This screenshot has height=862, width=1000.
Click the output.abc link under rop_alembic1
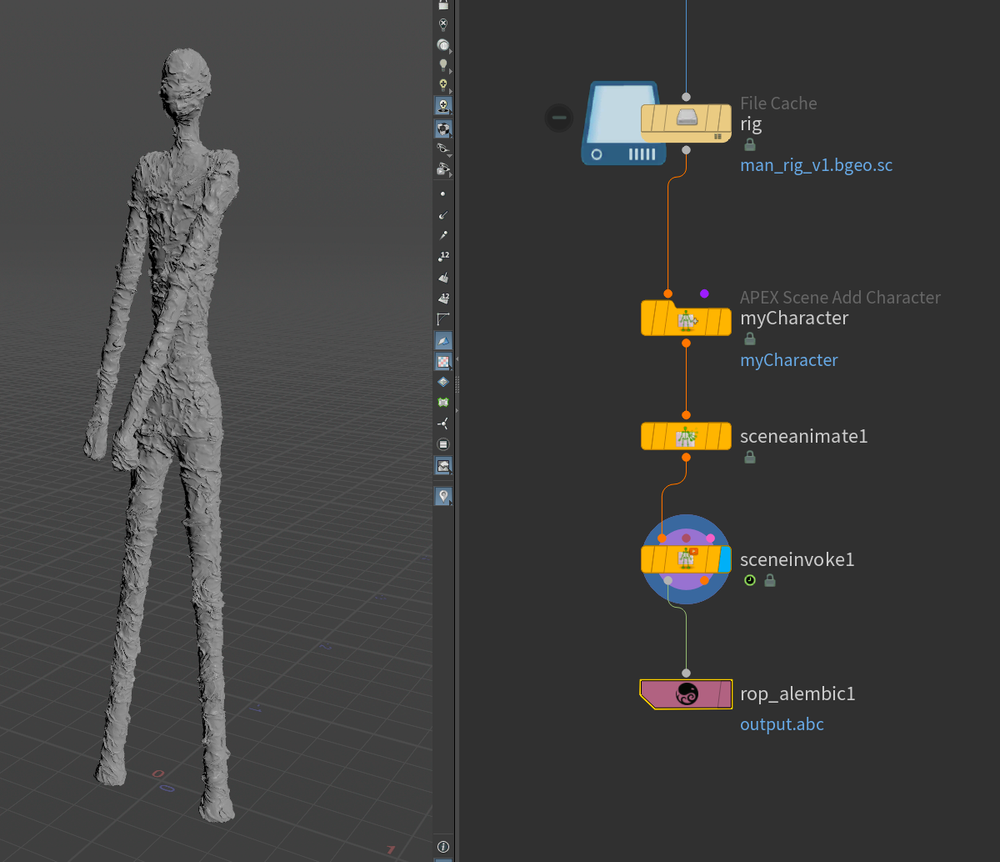tap(782, 724)
